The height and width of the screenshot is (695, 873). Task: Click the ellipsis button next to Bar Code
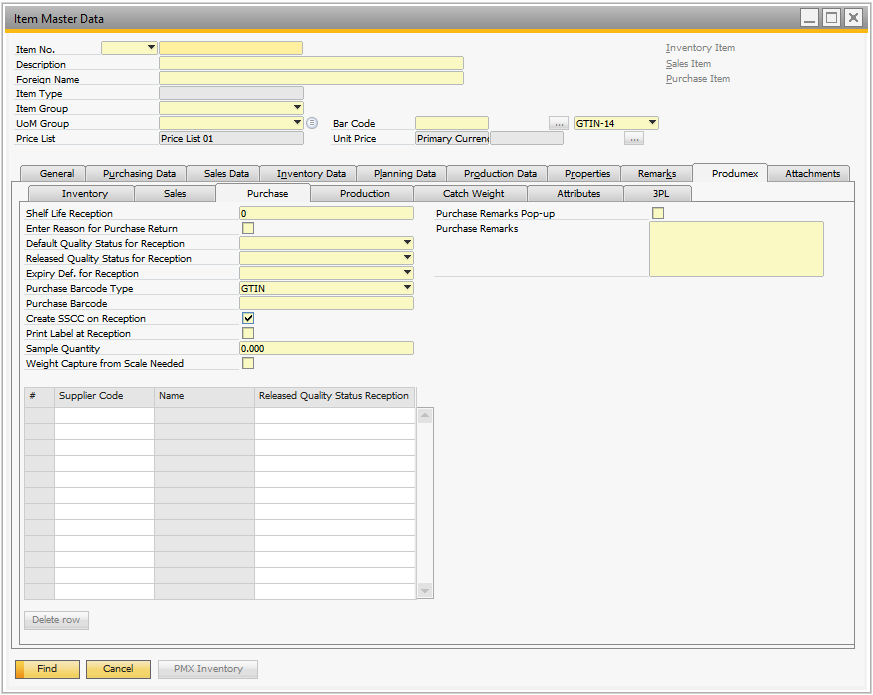559,123
